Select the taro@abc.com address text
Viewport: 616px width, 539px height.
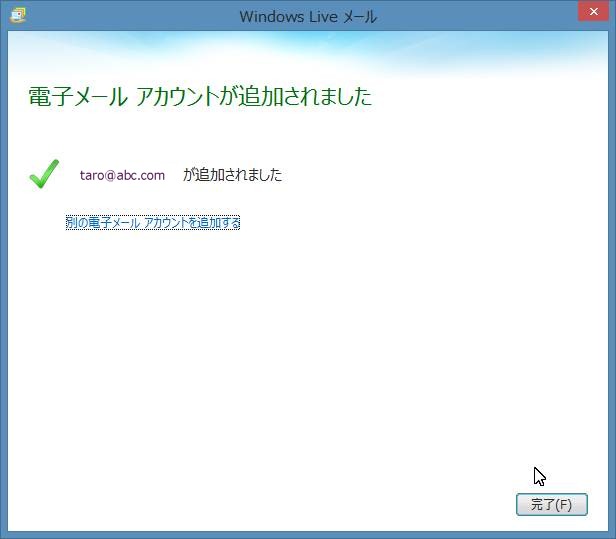(122, 175)
